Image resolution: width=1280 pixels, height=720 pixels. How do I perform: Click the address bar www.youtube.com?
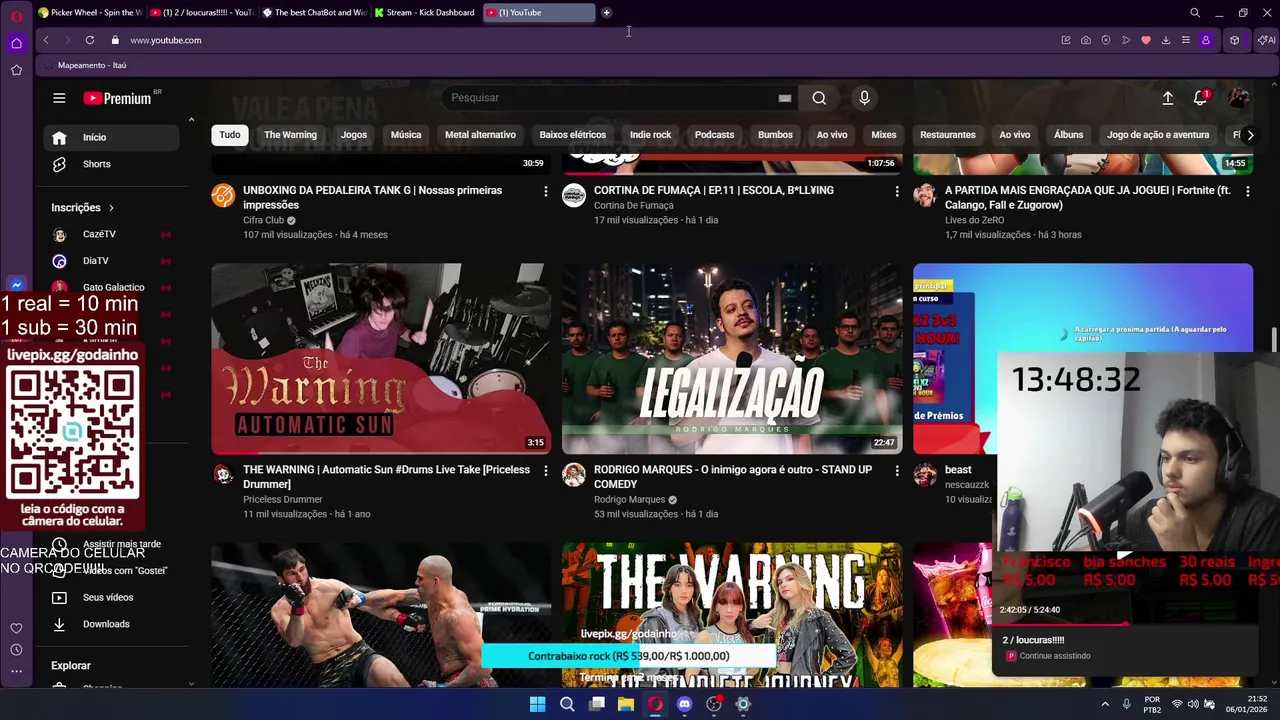tap(166, 40)
